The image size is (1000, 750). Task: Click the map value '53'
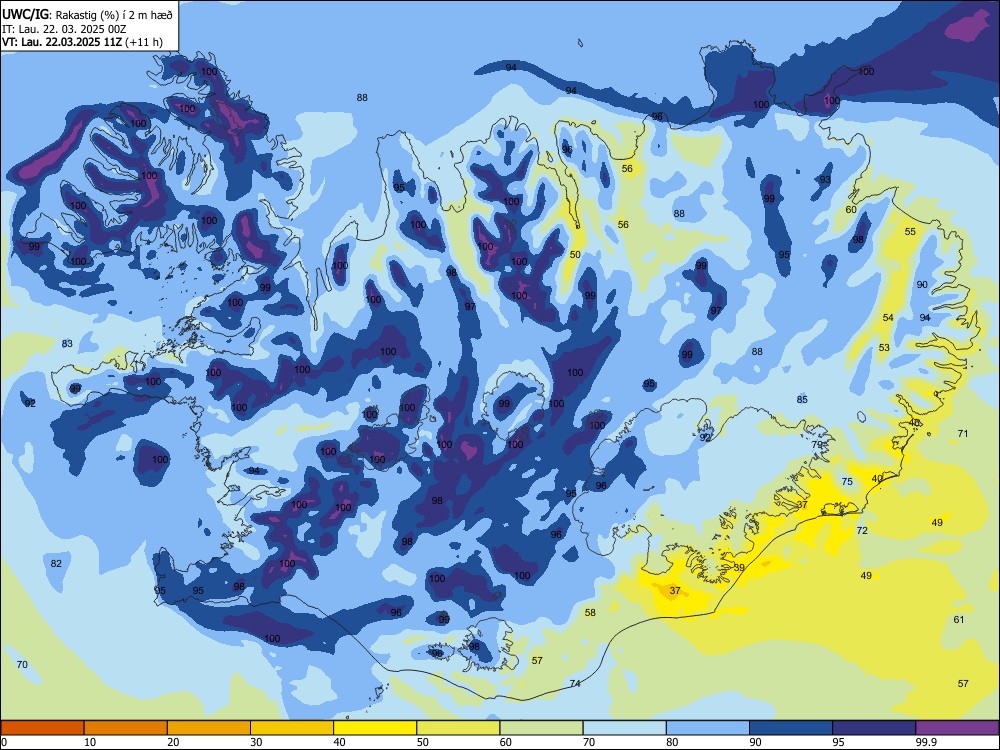coord(884,348)
